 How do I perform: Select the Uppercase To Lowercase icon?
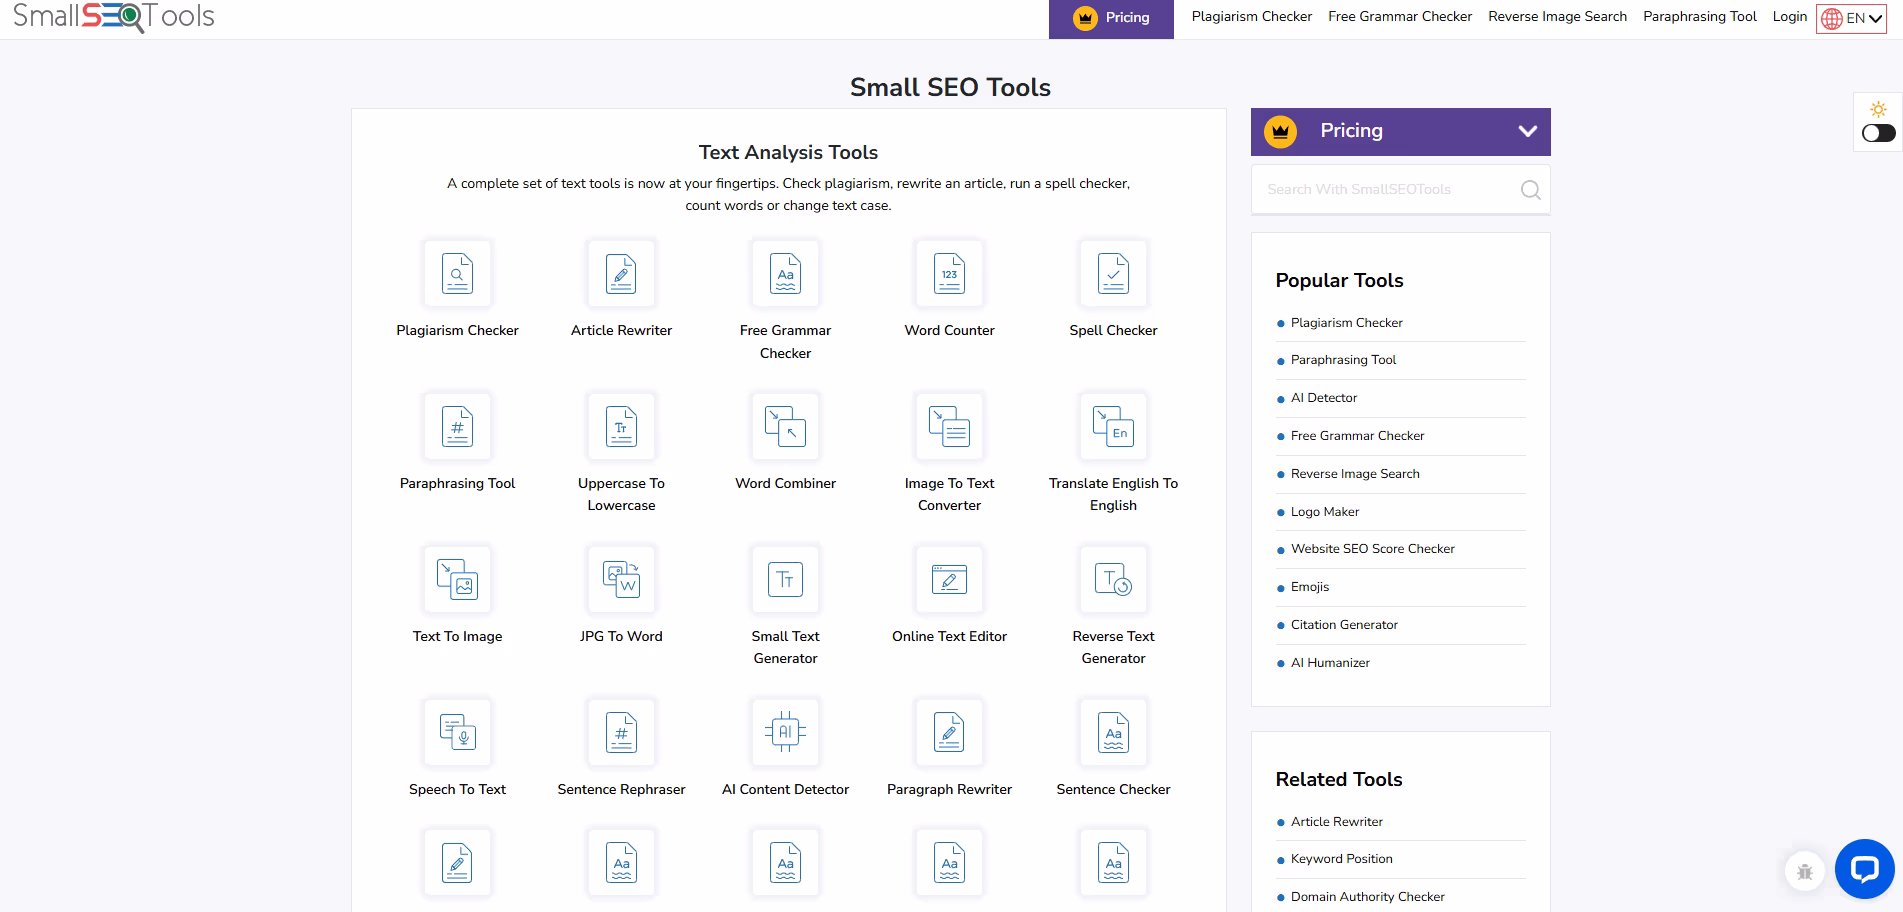621,427
